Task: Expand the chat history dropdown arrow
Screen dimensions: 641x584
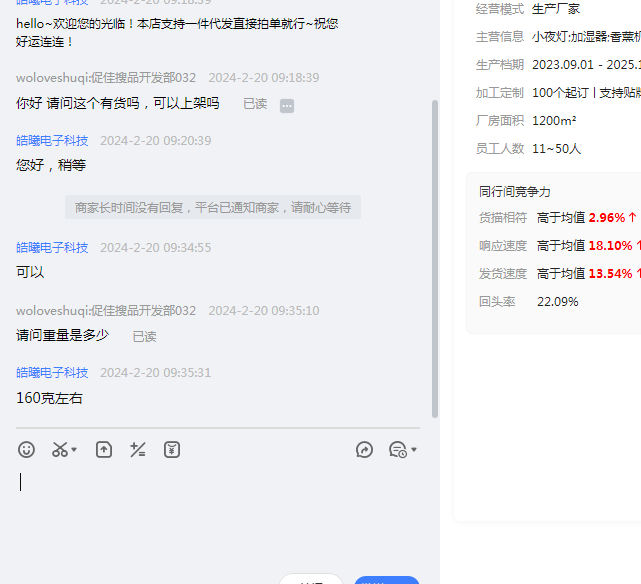Action: [414, 450]
